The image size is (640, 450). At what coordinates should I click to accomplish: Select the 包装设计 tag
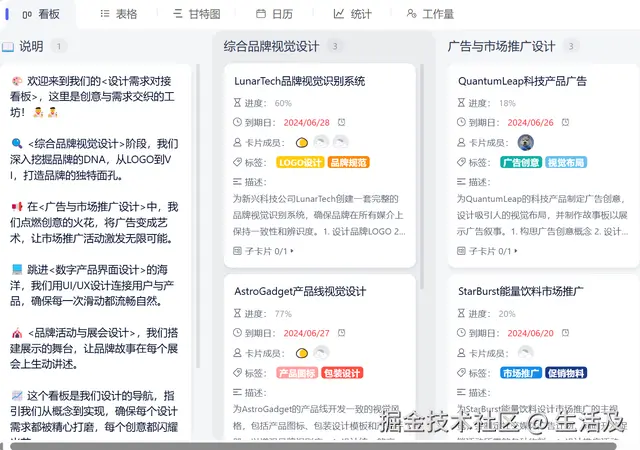[342, 373]
